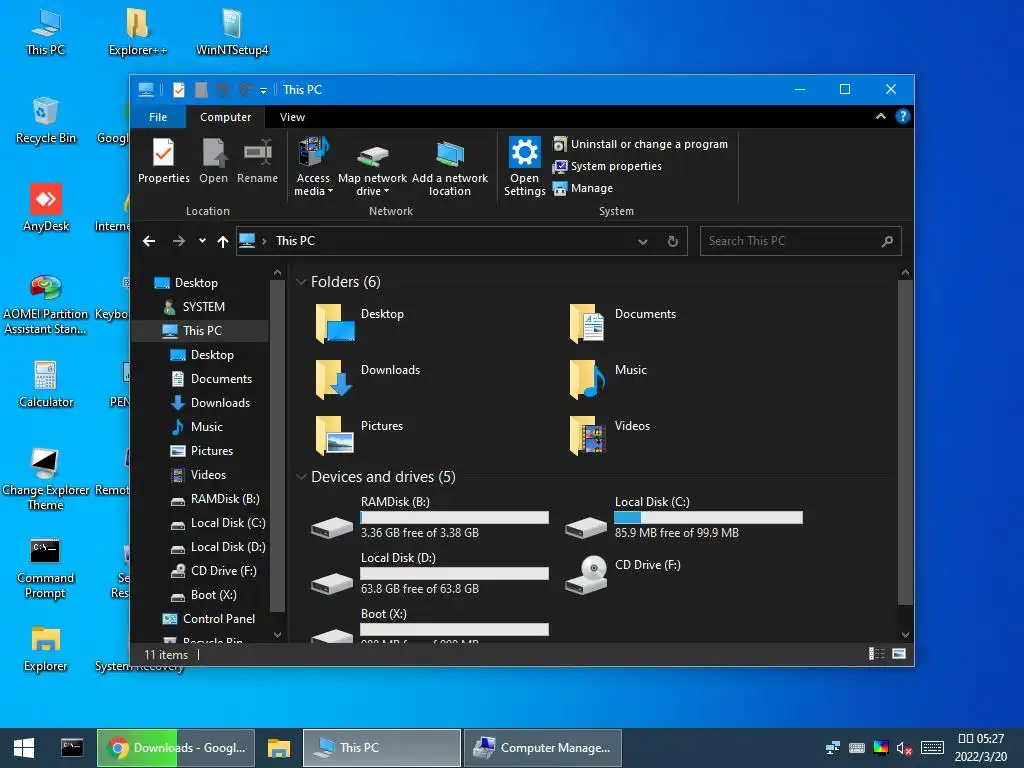This screenshot has width=1024, height=768.
Task: Click the main pane vertical scrollbar
Action: pos(905,444)
